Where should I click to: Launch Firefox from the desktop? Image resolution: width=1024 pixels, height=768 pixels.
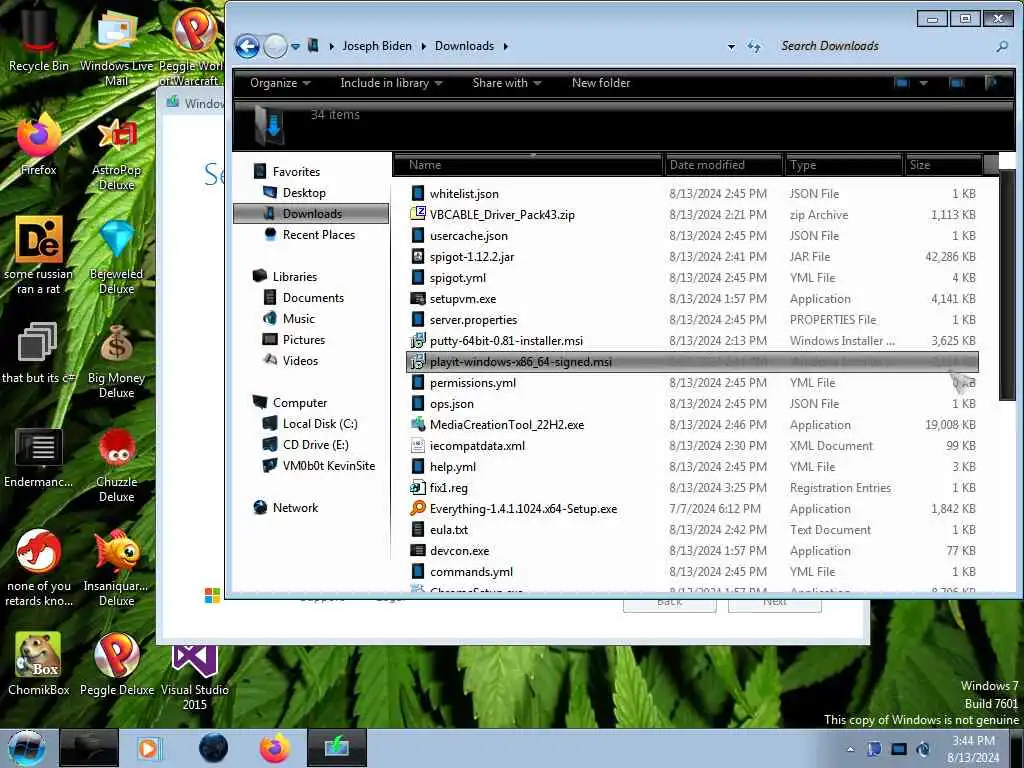click(x=38, y=145)
